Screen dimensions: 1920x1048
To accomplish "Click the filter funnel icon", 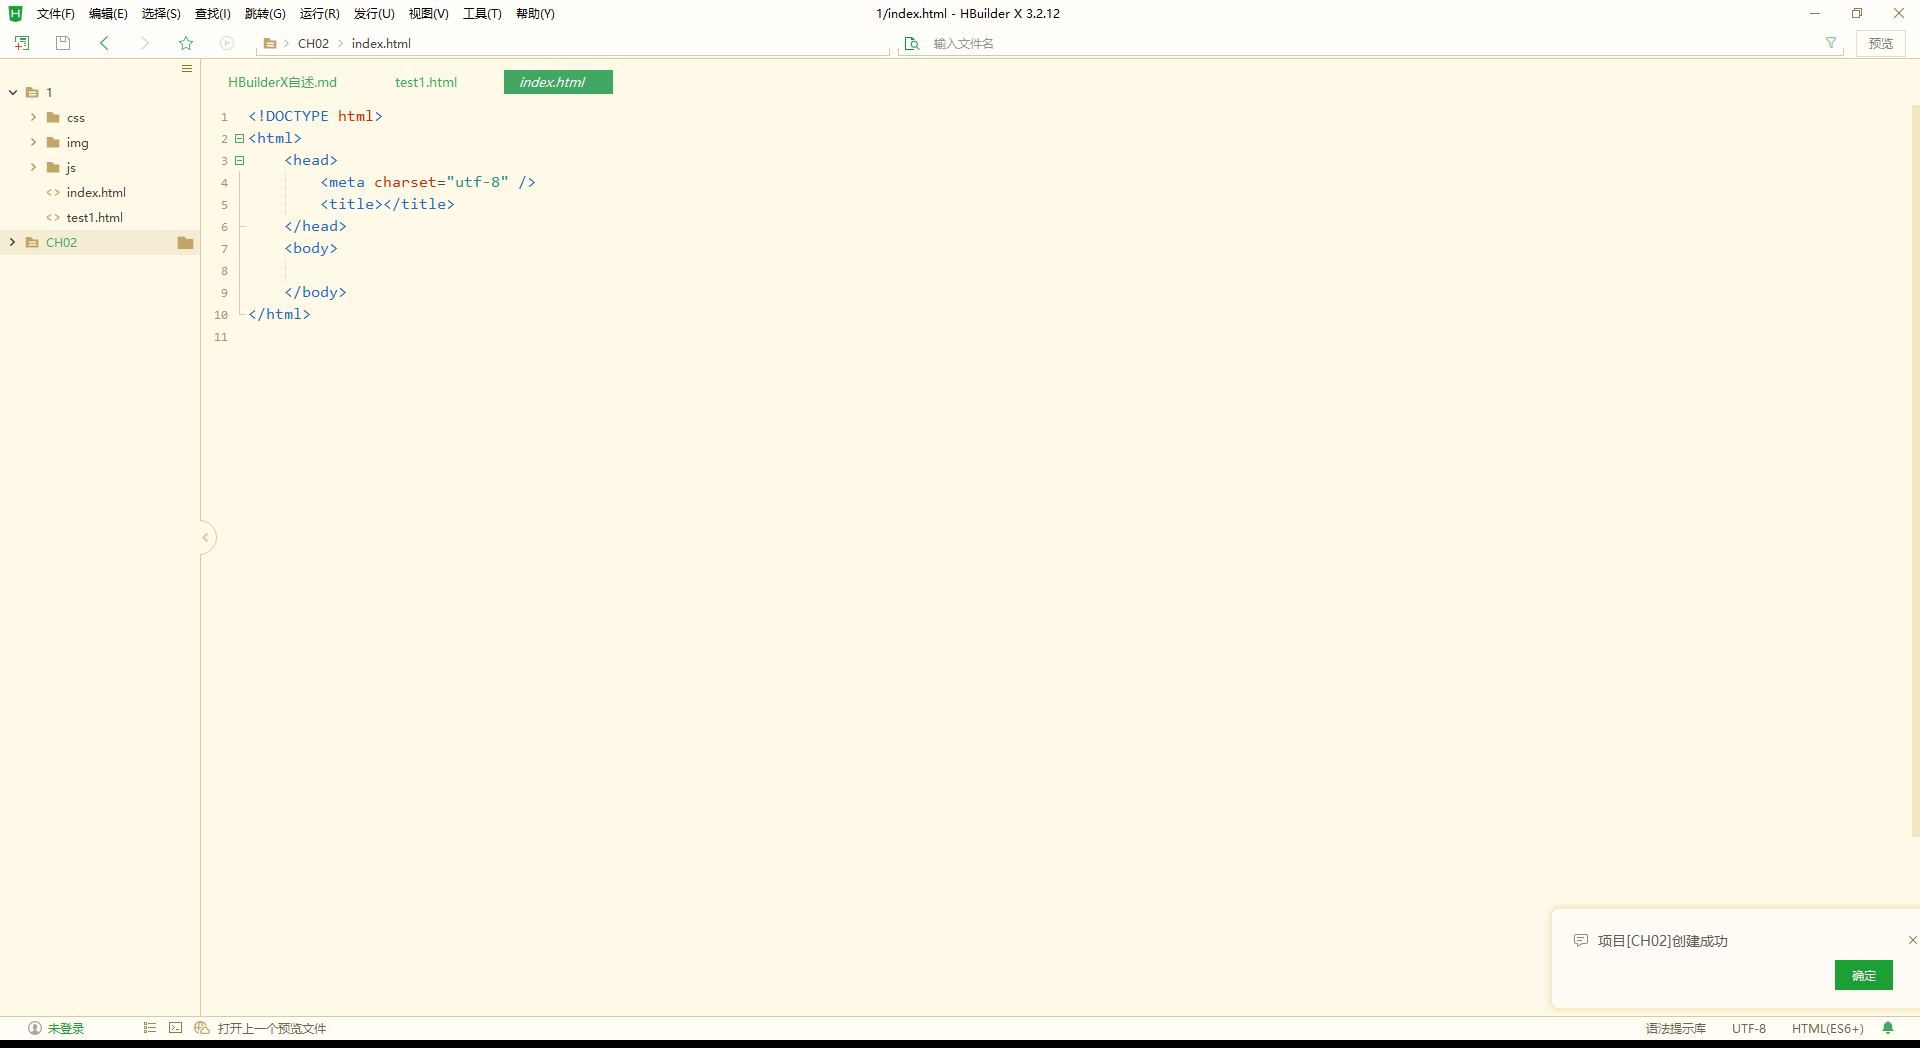I will pyautogui.click(x=1831, y=43).
